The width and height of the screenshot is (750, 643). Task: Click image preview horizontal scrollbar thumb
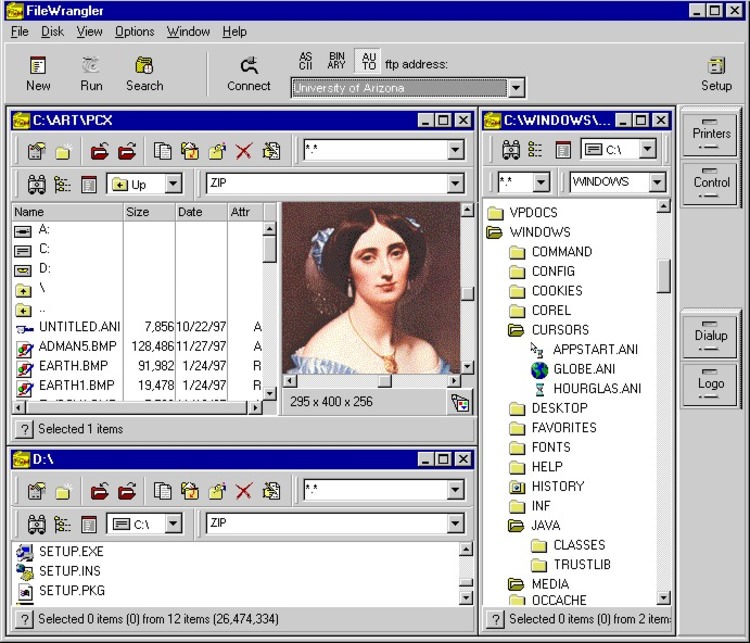tap(385, 381)
